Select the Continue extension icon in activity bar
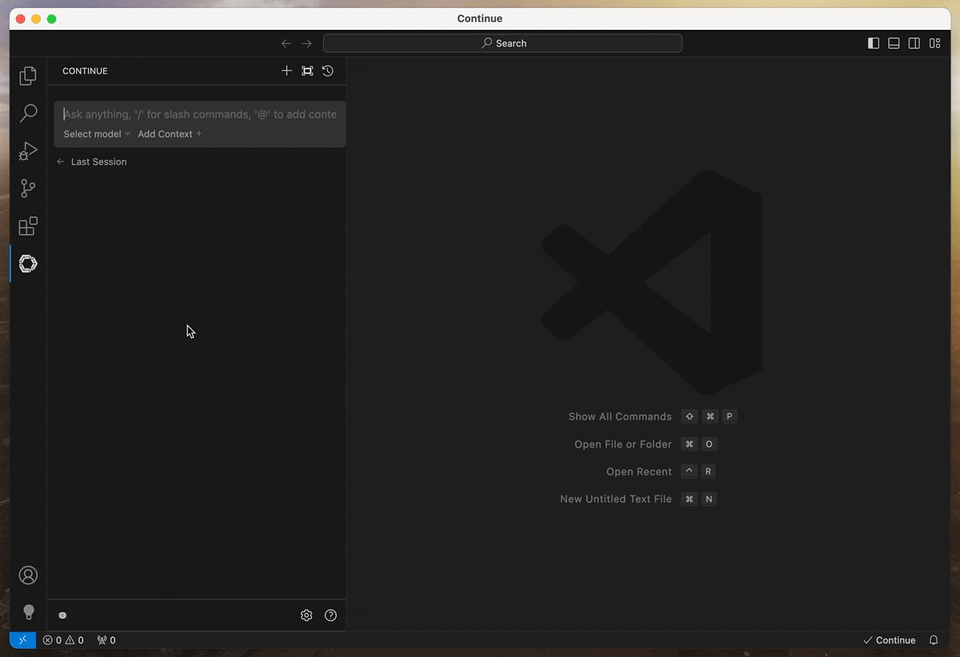The image size is (960, 657). coord(28,264)
